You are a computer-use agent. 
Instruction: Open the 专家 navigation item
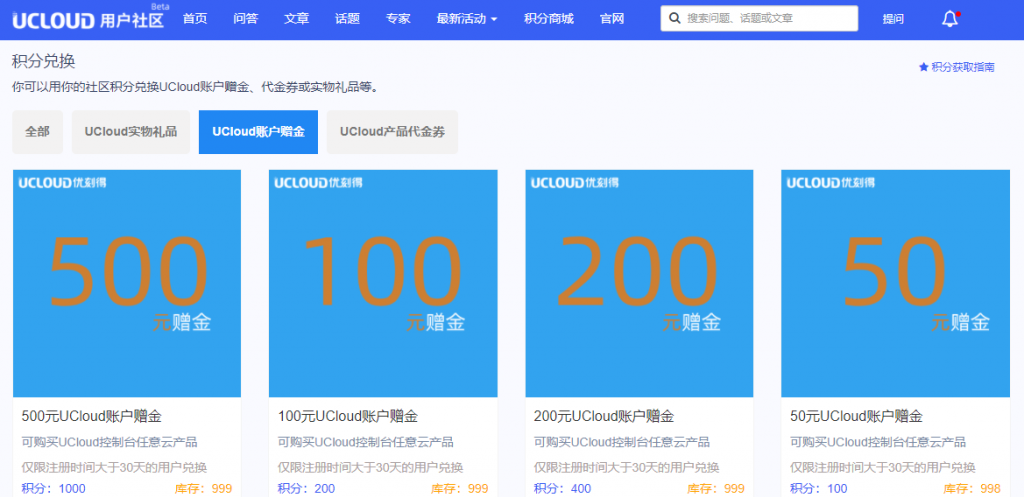(x=398, y=19)
